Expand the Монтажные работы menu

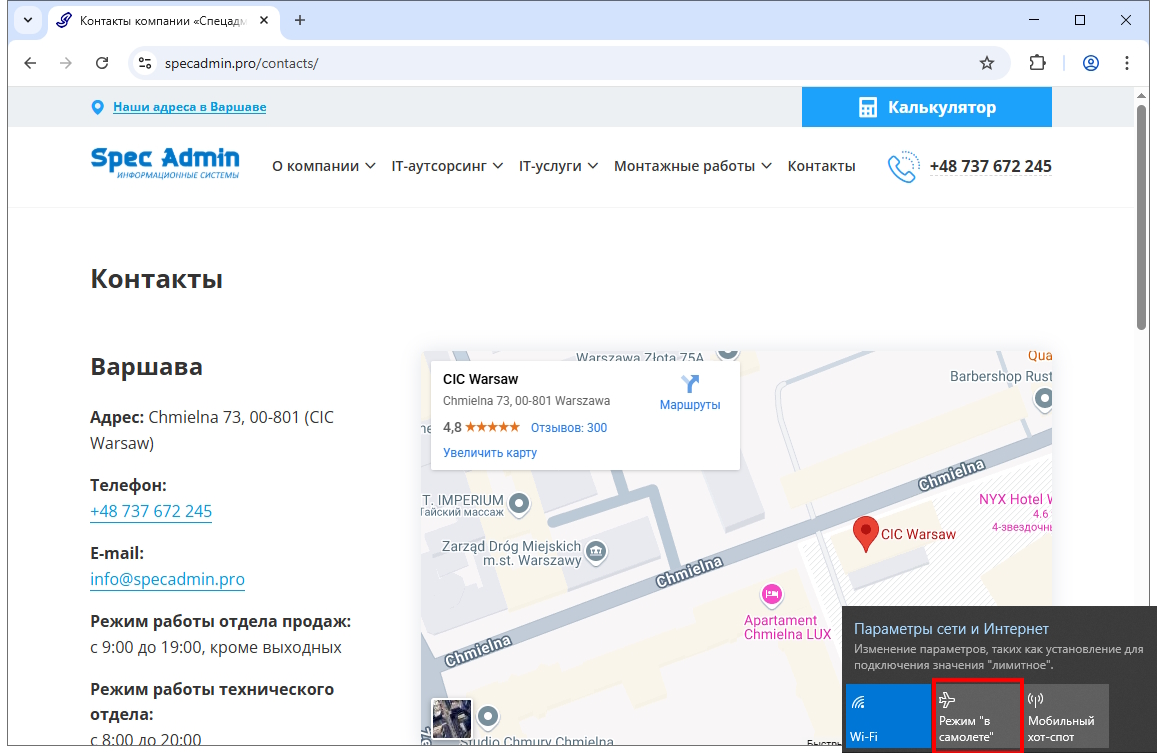pos(693,166)
